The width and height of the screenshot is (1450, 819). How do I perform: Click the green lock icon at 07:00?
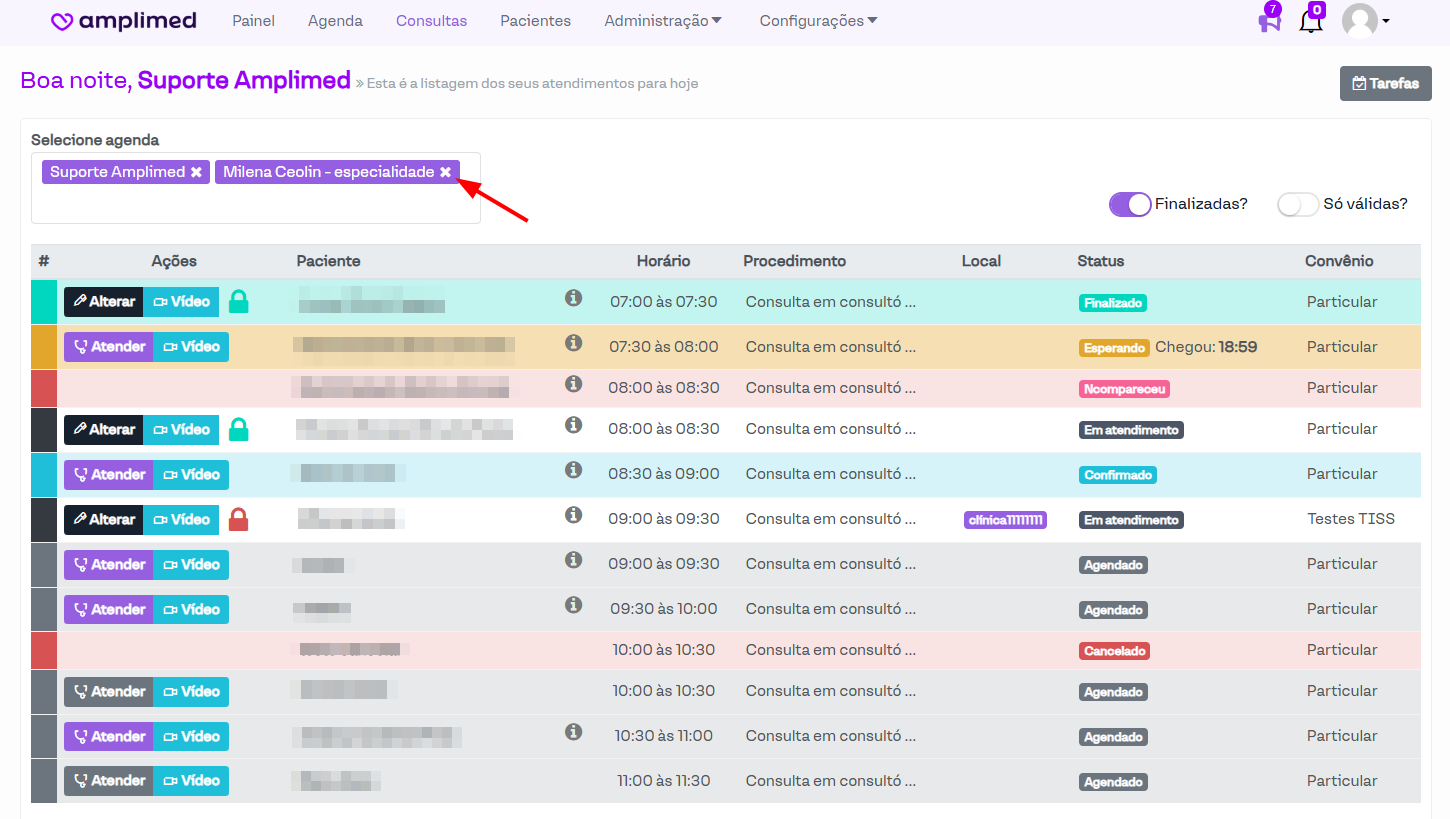point(238,302)
